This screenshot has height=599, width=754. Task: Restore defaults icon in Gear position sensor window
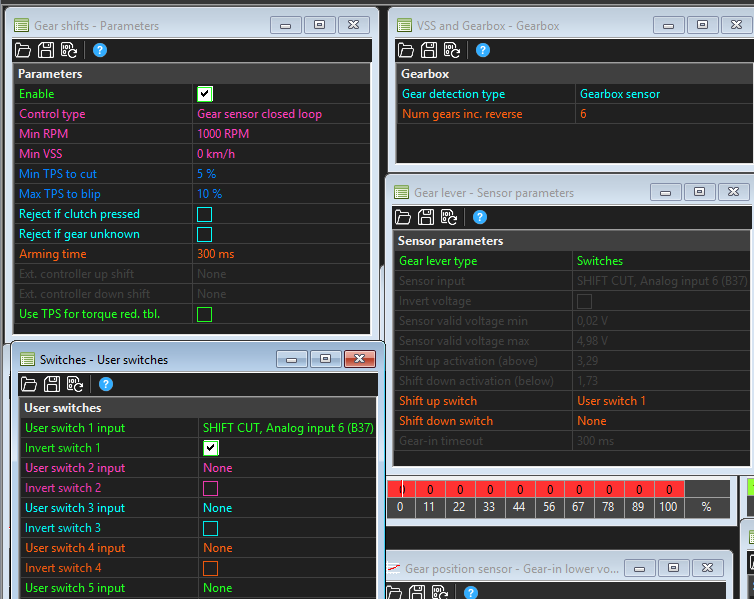pos(440,592)
